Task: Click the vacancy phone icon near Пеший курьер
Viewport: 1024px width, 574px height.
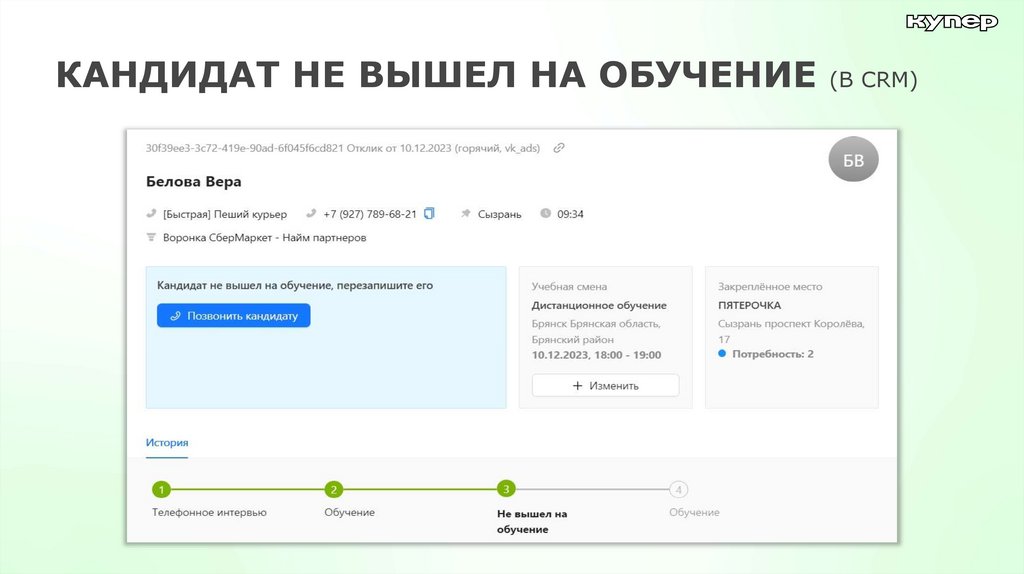Action: (152, 214)
